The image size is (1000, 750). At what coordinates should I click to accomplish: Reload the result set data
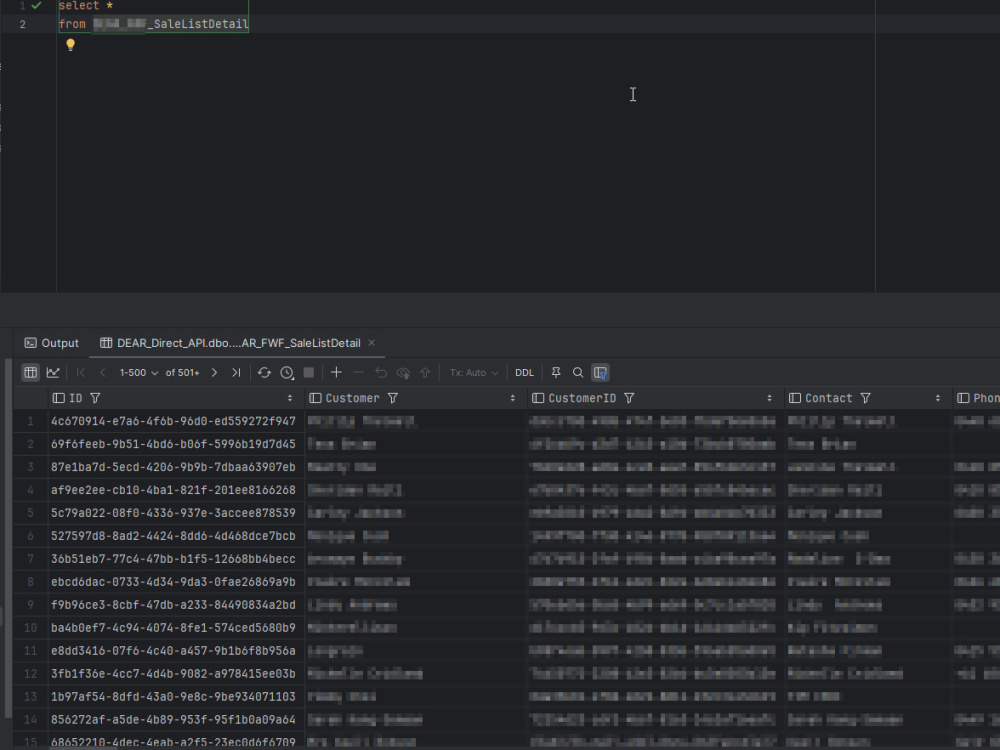264,372
